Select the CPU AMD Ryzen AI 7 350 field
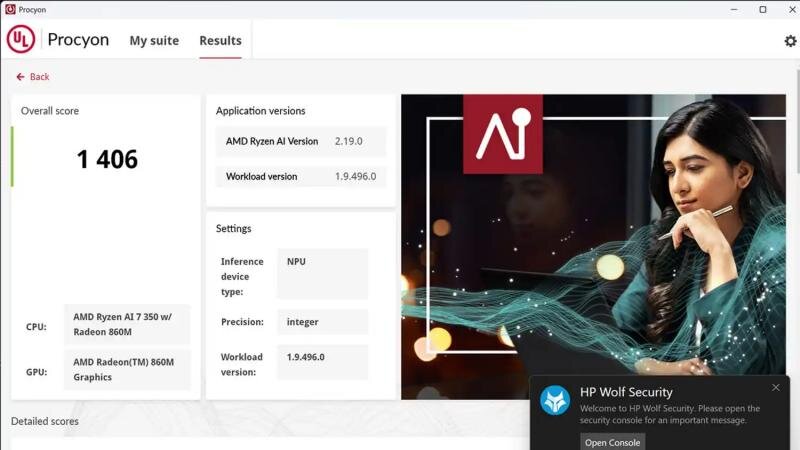This screenshot has height=450, width=800. [127, 323]
